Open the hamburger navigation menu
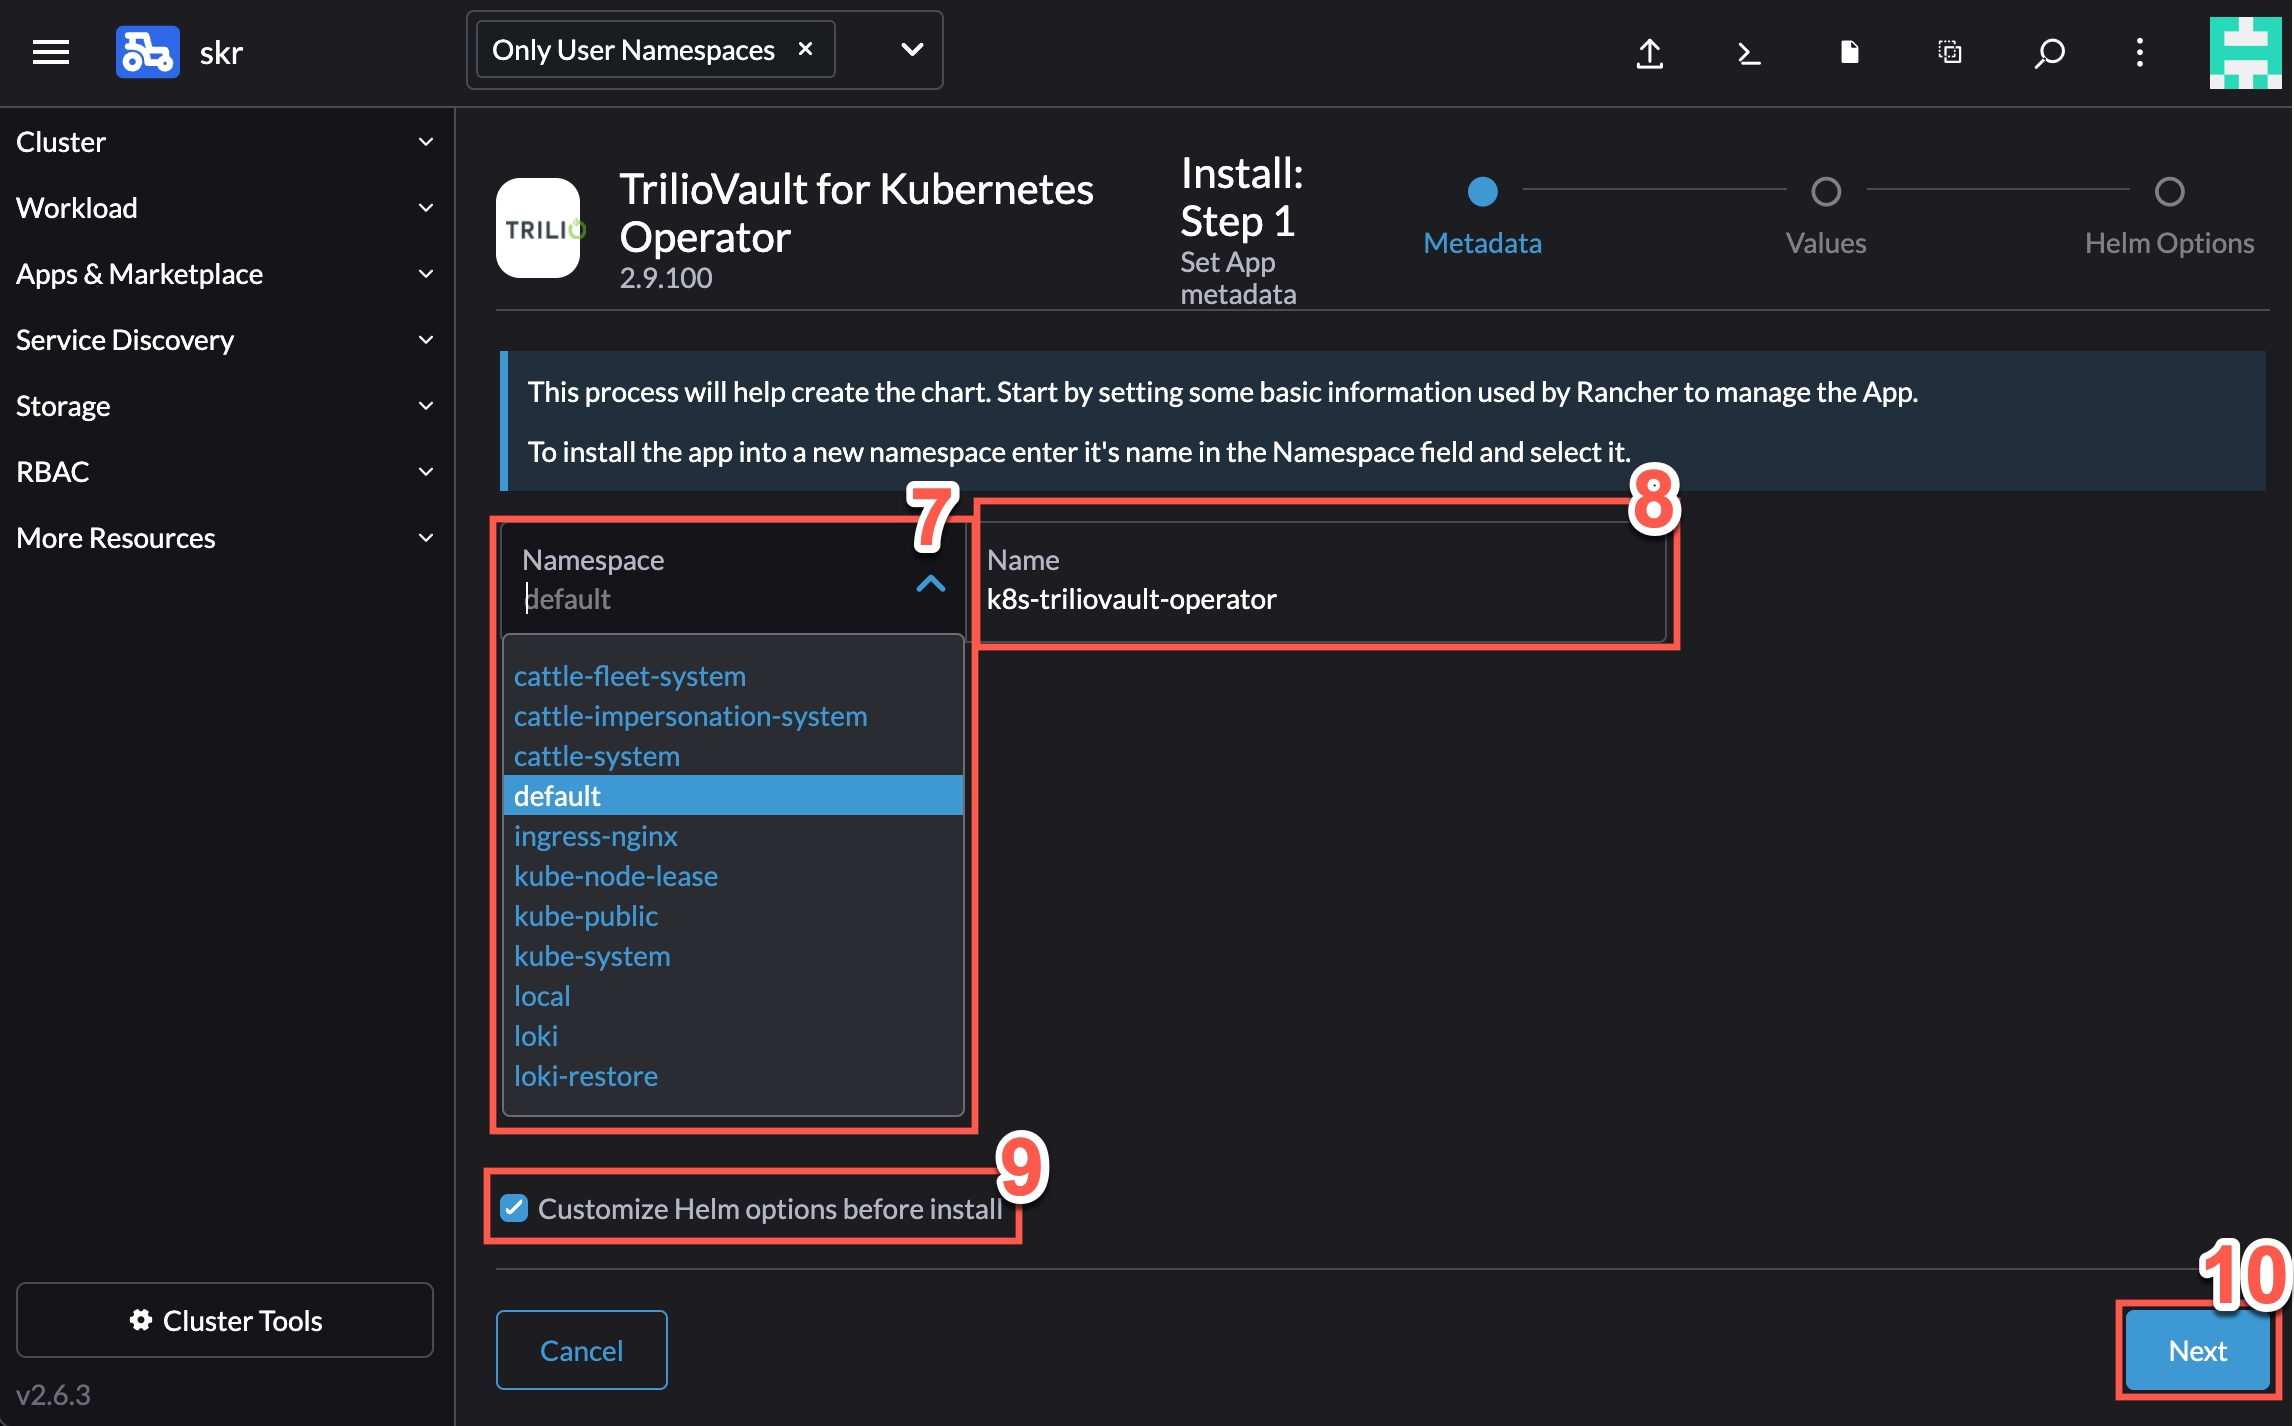Viewport: 2294px width, 1426px height. tap(50, 52)
